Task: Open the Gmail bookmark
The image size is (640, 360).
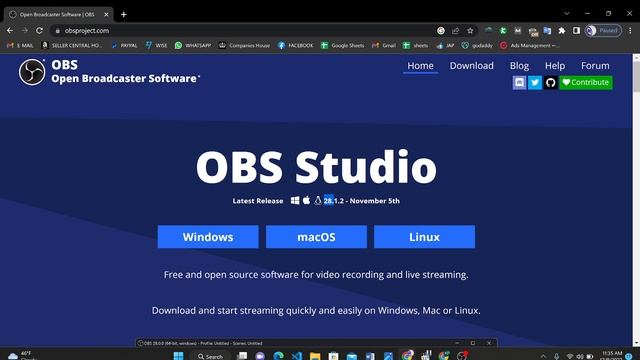Action: (x=384, y=45)
